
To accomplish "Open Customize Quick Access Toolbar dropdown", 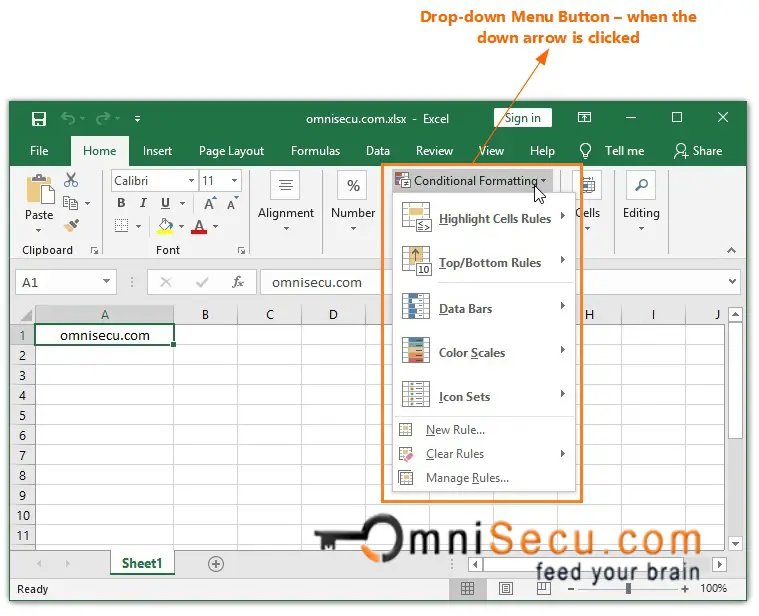I will (137, 119).
